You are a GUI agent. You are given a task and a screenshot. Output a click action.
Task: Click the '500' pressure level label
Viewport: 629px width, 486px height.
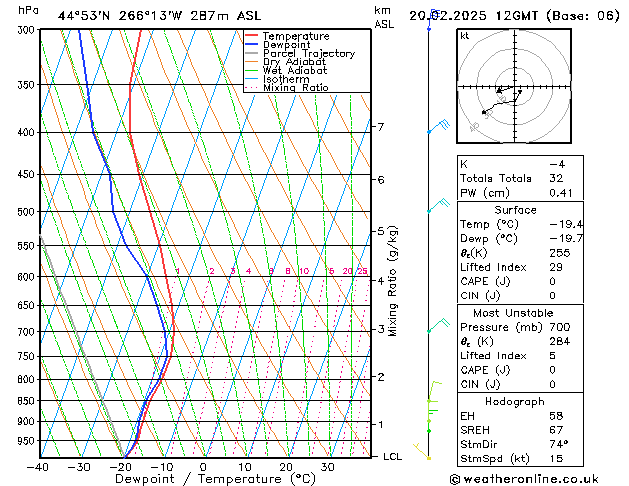28,212
